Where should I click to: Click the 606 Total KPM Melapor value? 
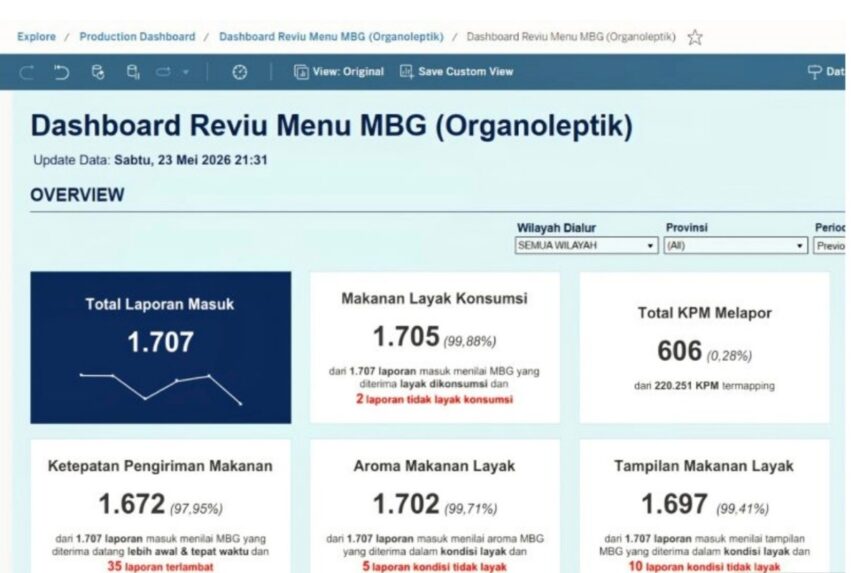[x=680, y=351]
